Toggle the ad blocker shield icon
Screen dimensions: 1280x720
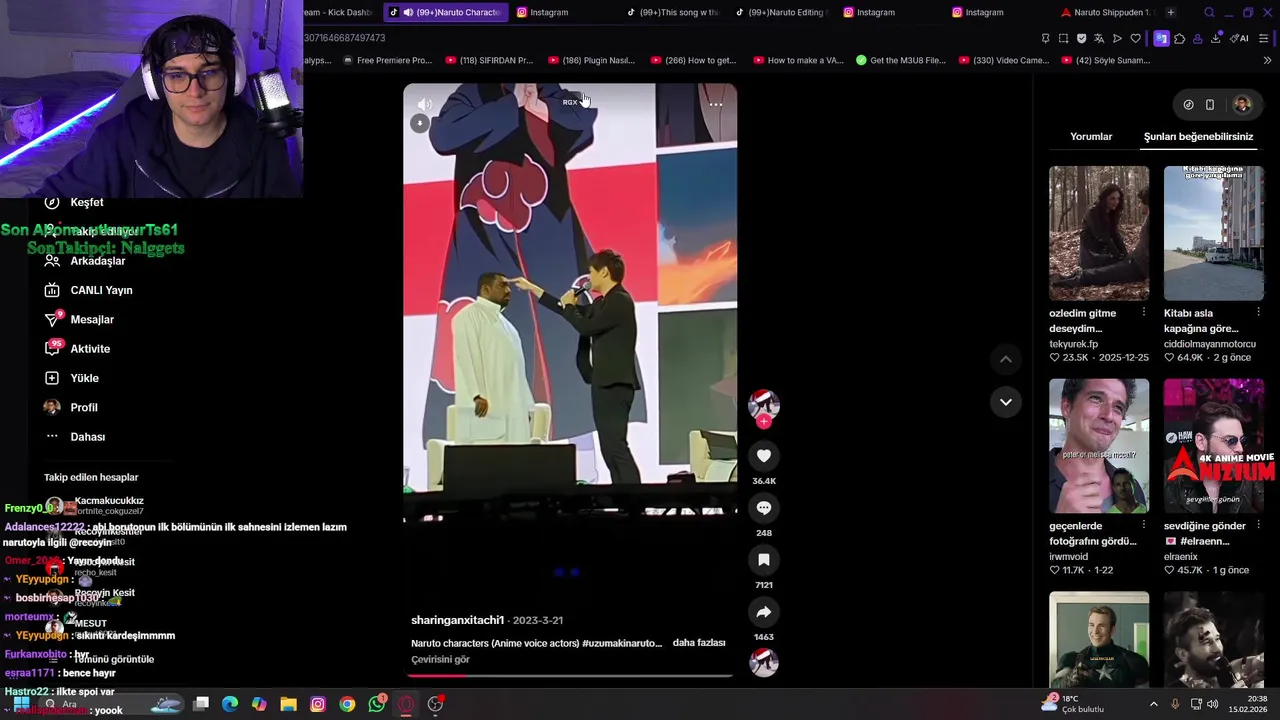click(1081, 38)
